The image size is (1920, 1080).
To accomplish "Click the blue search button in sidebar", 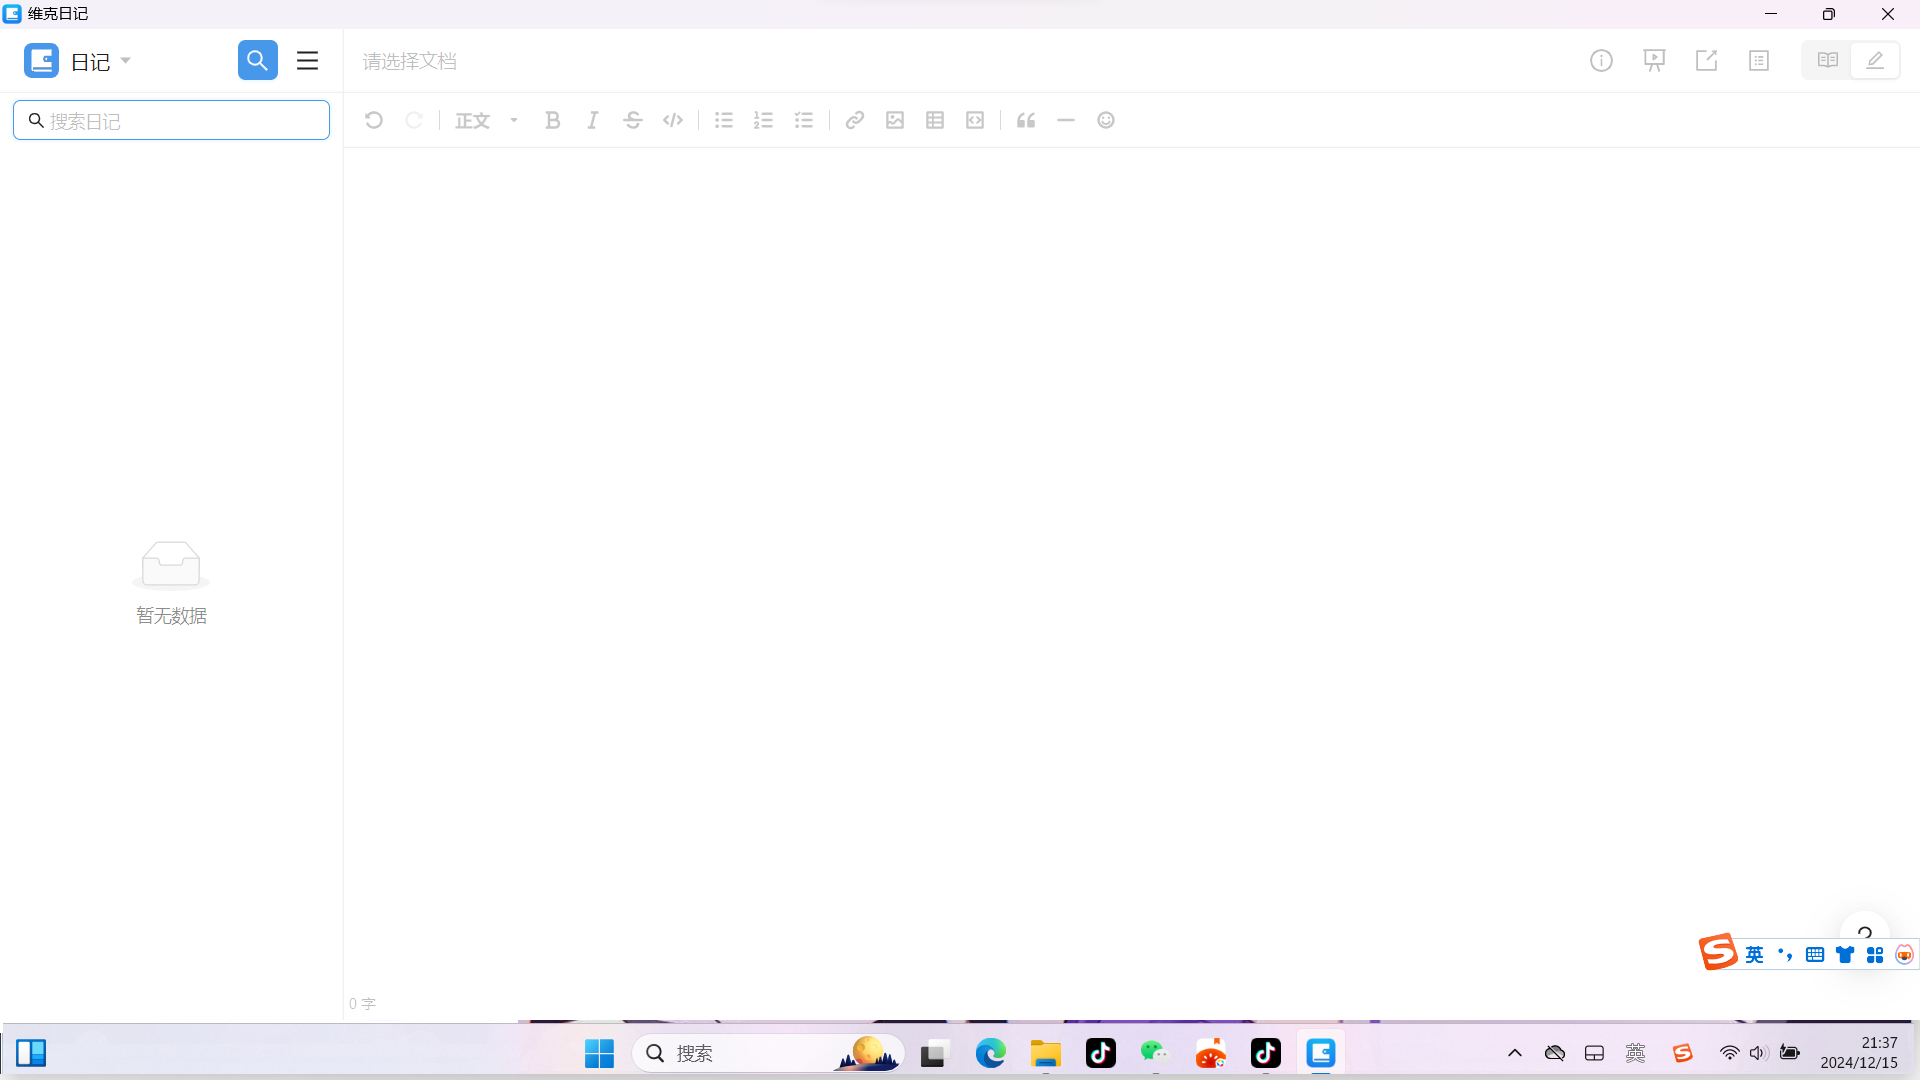I will 257,60.
